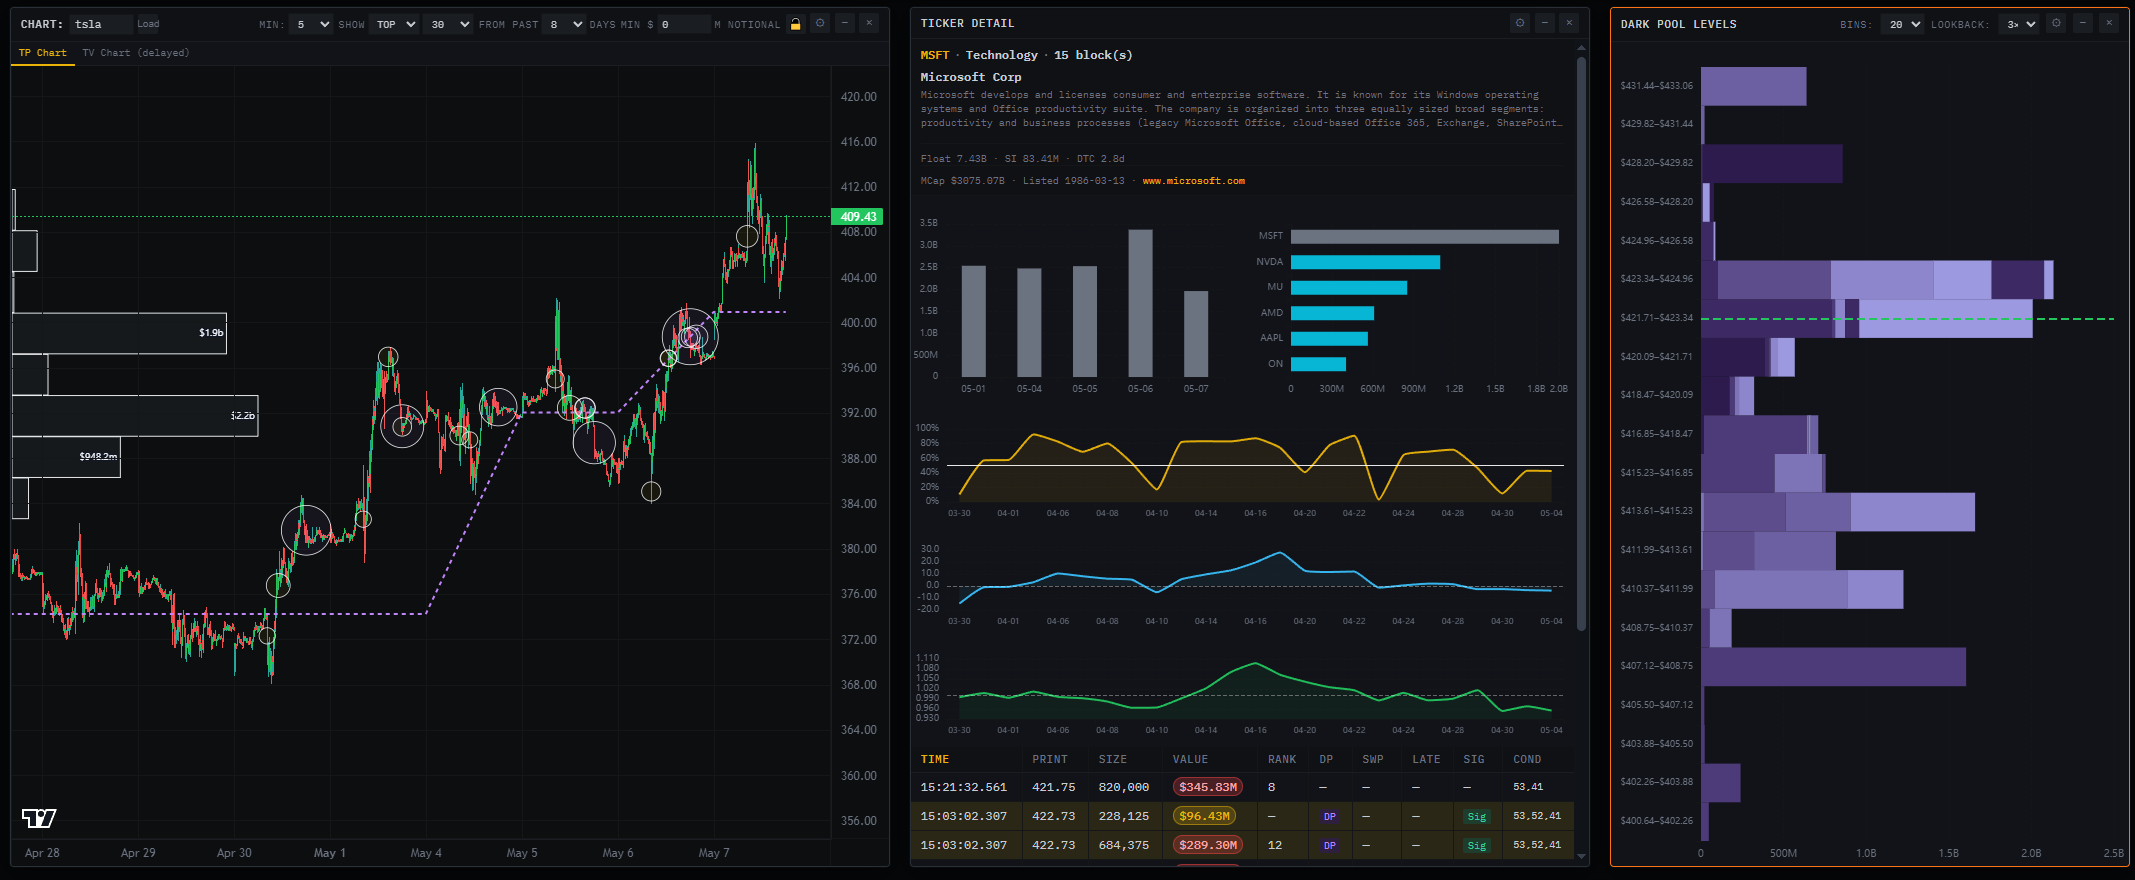Click the 228,125 size cell
Screen dimensions: 2135x880
[1124, 816]
